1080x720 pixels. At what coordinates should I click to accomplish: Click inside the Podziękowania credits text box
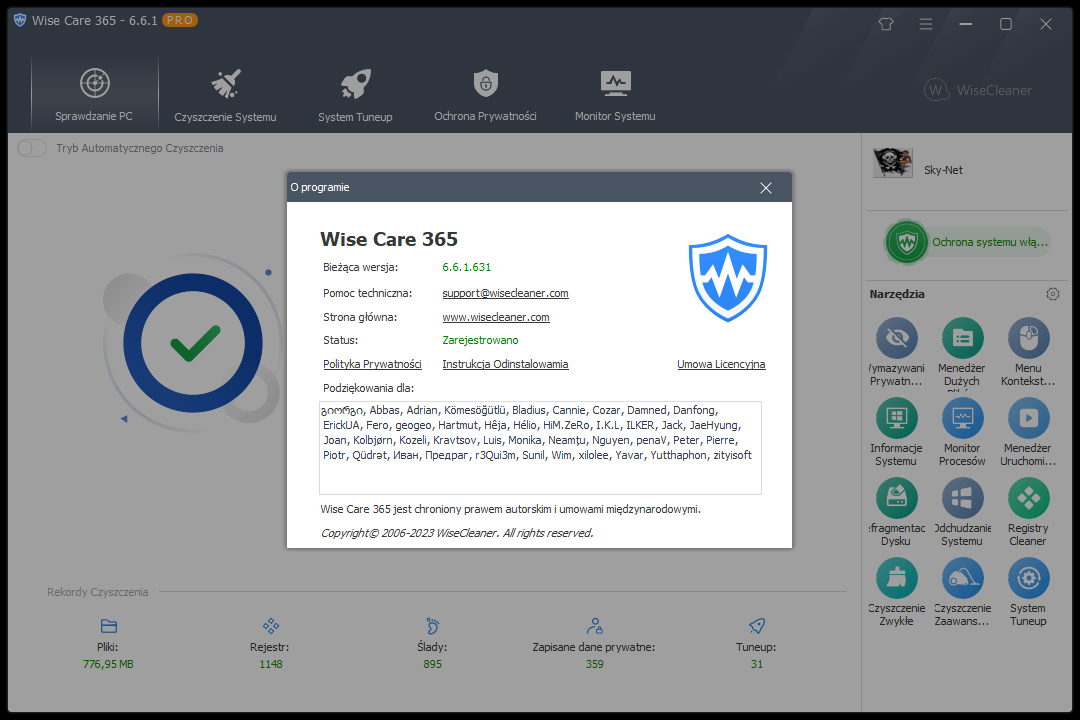point(540,448)
